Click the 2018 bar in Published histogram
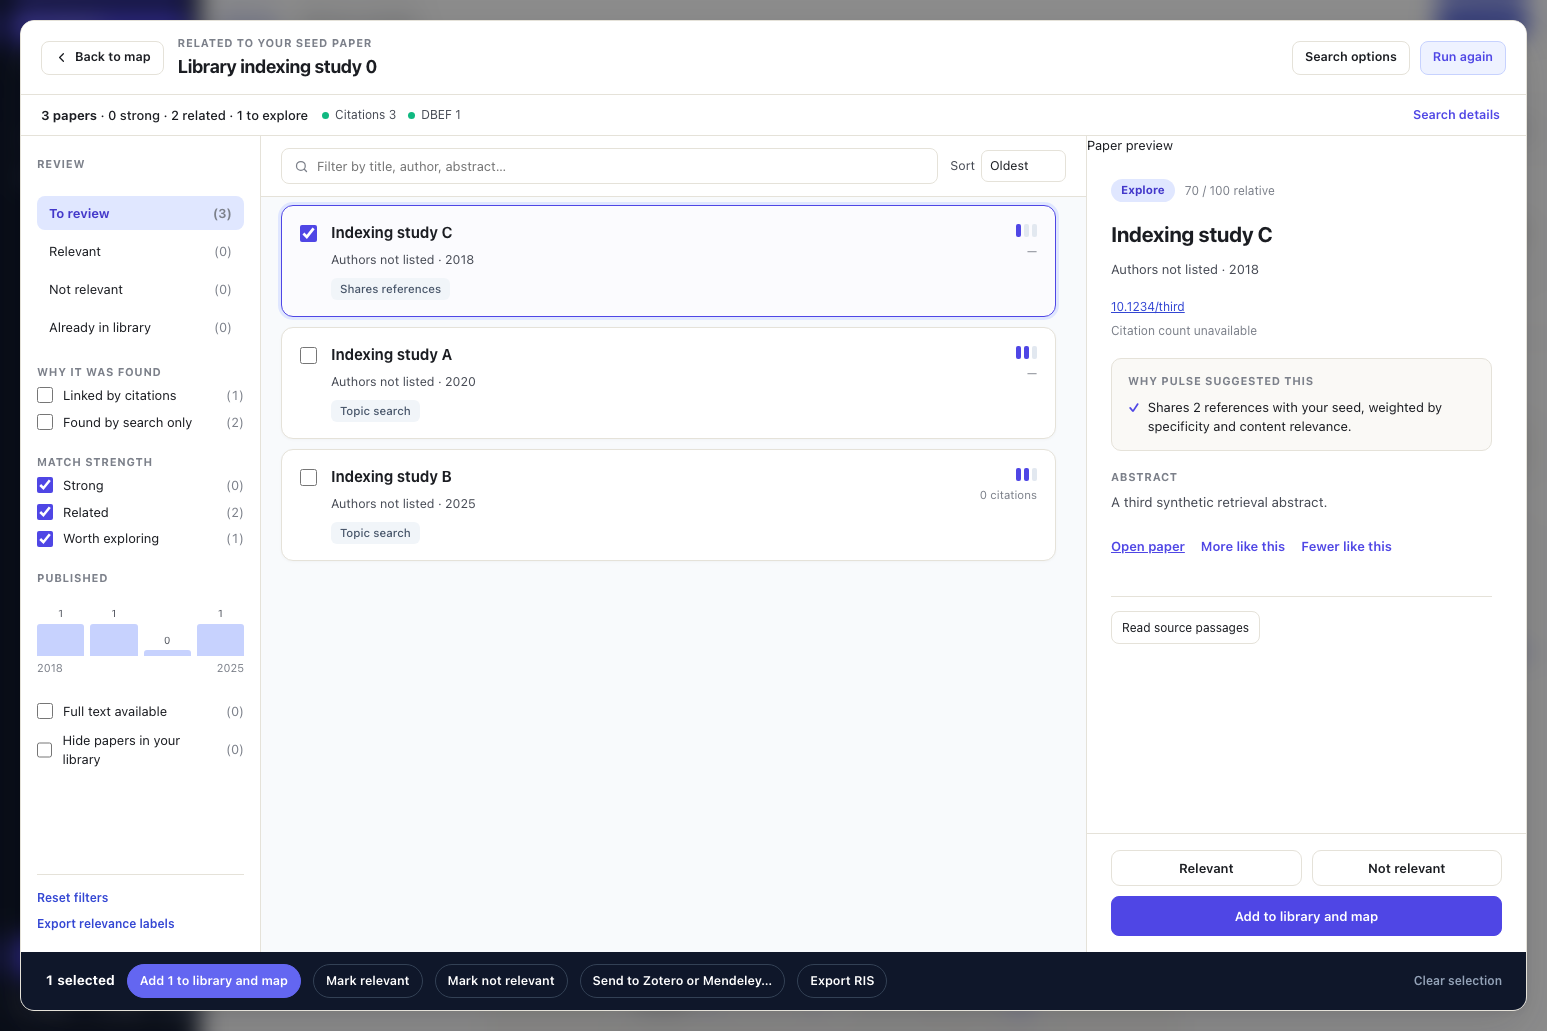This screenshot has height=1031, width=1547. [x=60, y=640]
